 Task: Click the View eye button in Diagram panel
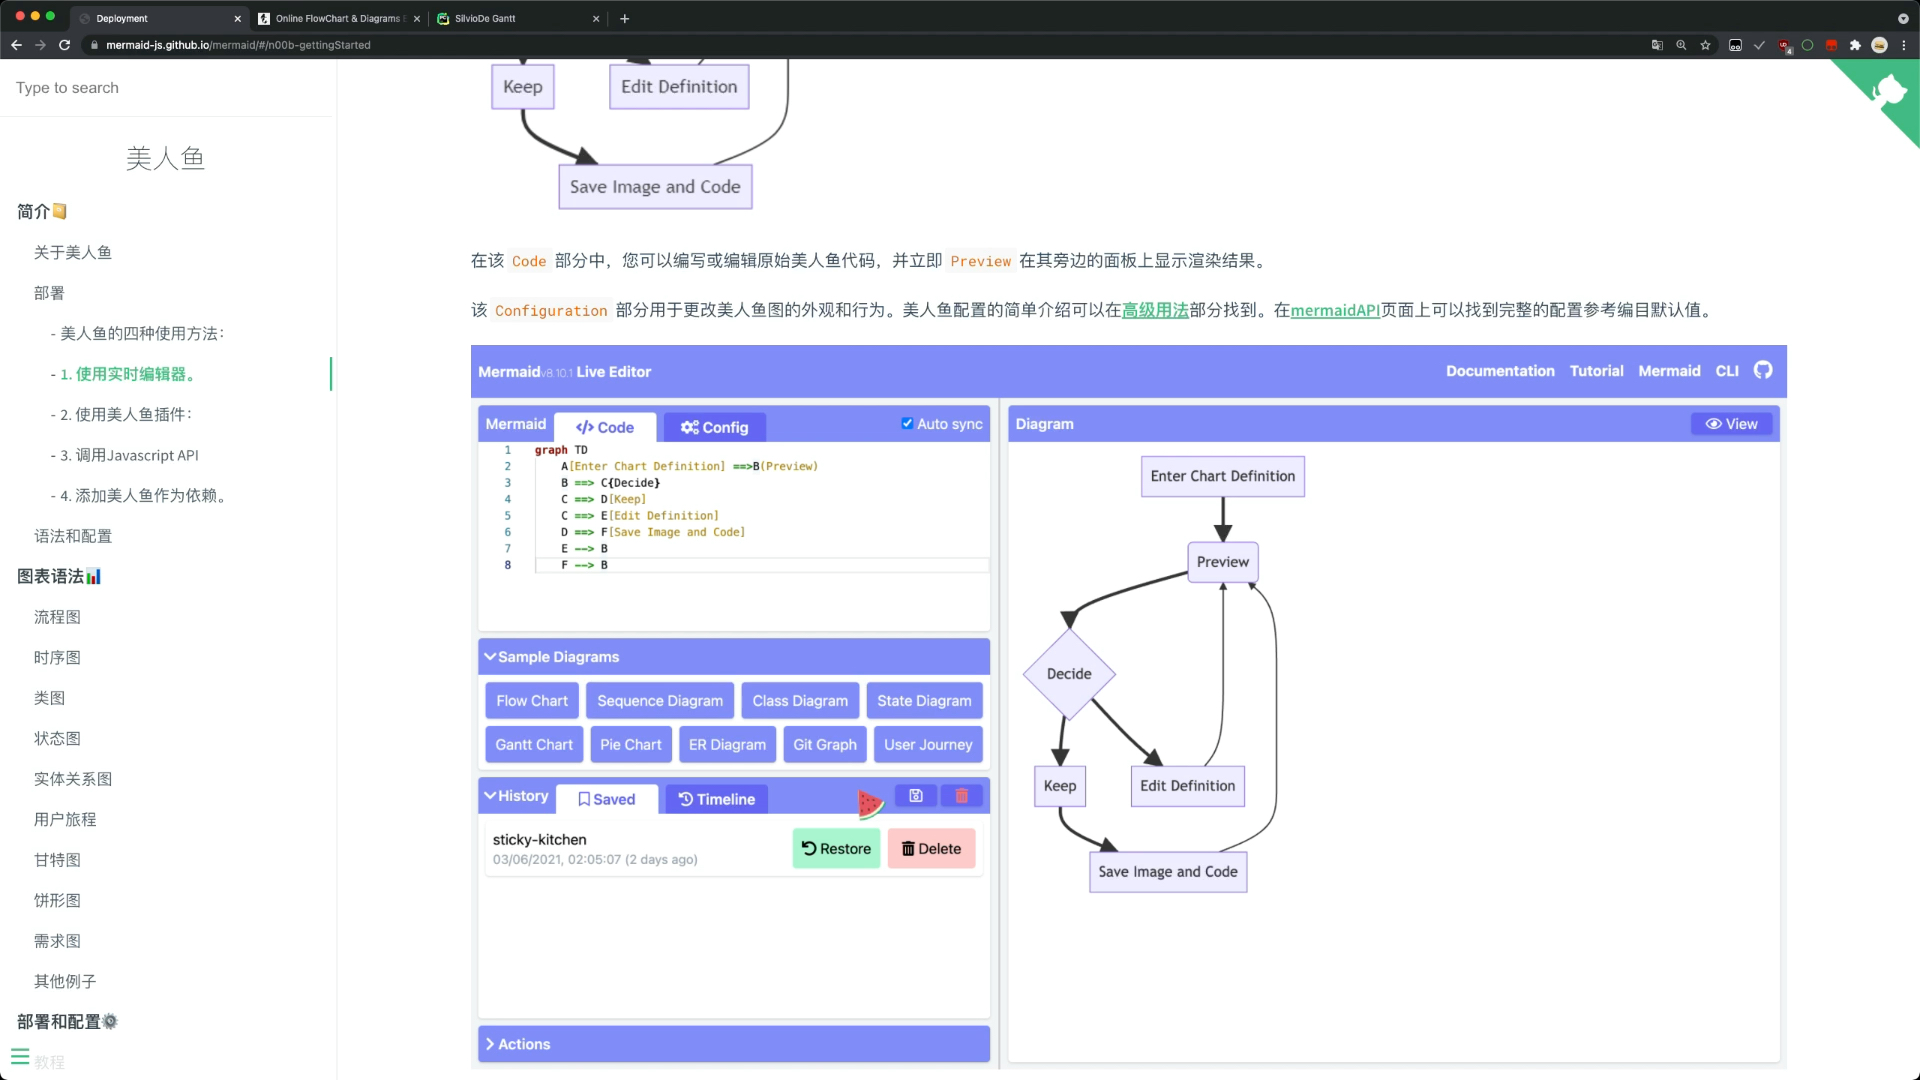(1731, 424)
